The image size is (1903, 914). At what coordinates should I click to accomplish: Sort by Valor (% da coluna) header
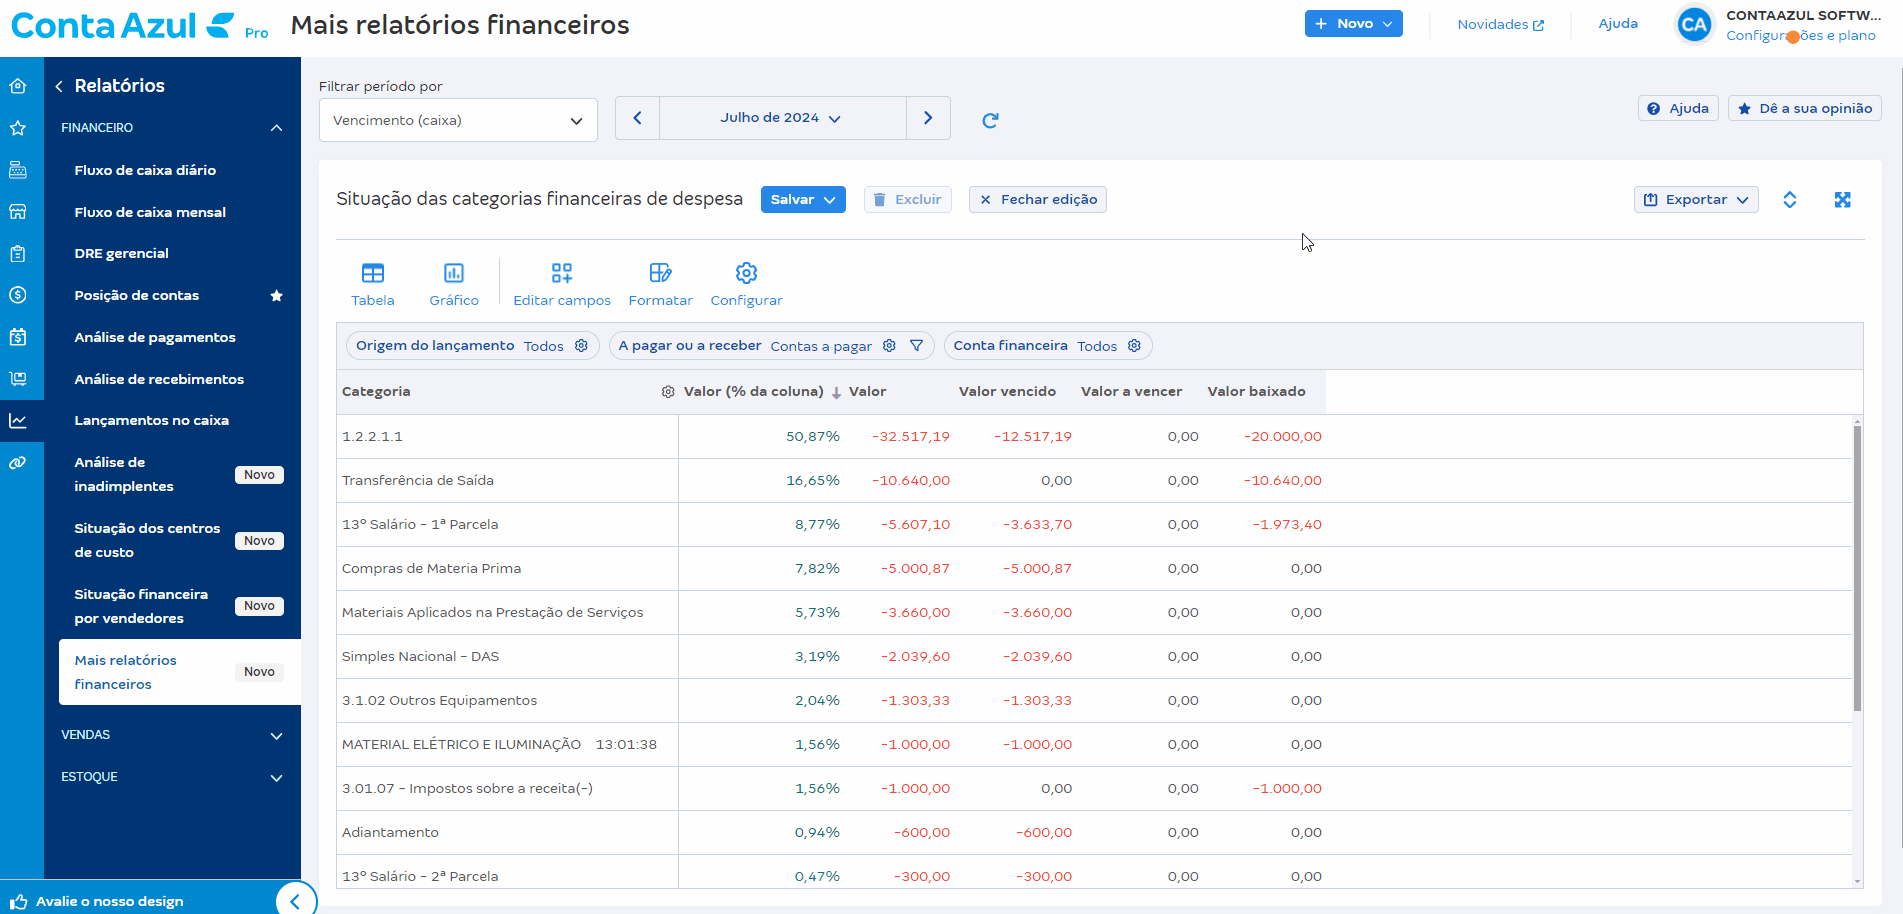[753, 392]
